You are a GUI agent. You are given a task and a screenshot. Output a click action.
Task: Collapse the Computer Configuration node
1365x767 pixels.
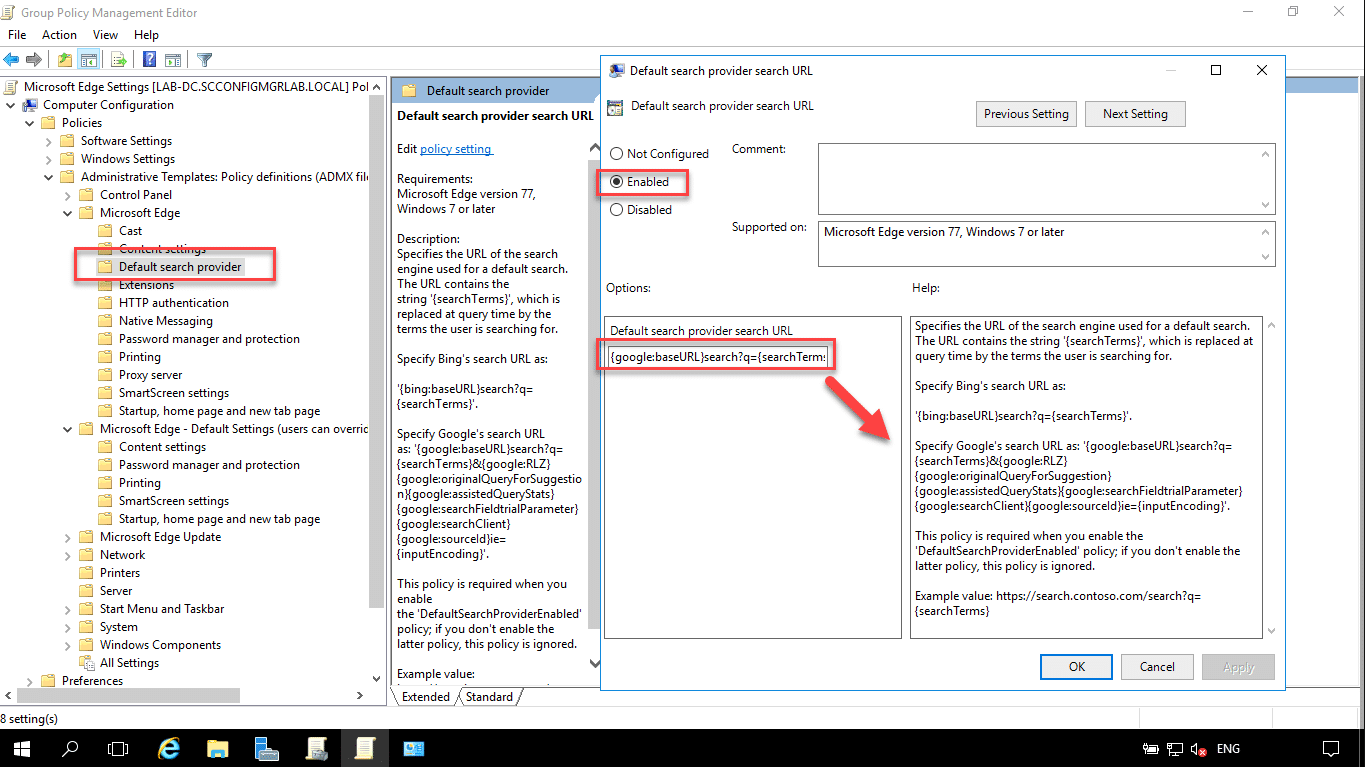pyautogui.click(x=11, y=105)
